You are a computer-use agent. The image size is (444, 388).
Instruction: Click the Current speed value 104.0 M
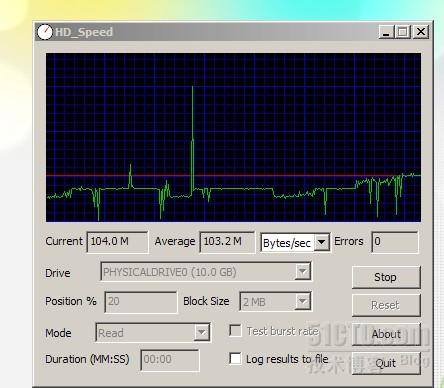click(x=117, y=242)
